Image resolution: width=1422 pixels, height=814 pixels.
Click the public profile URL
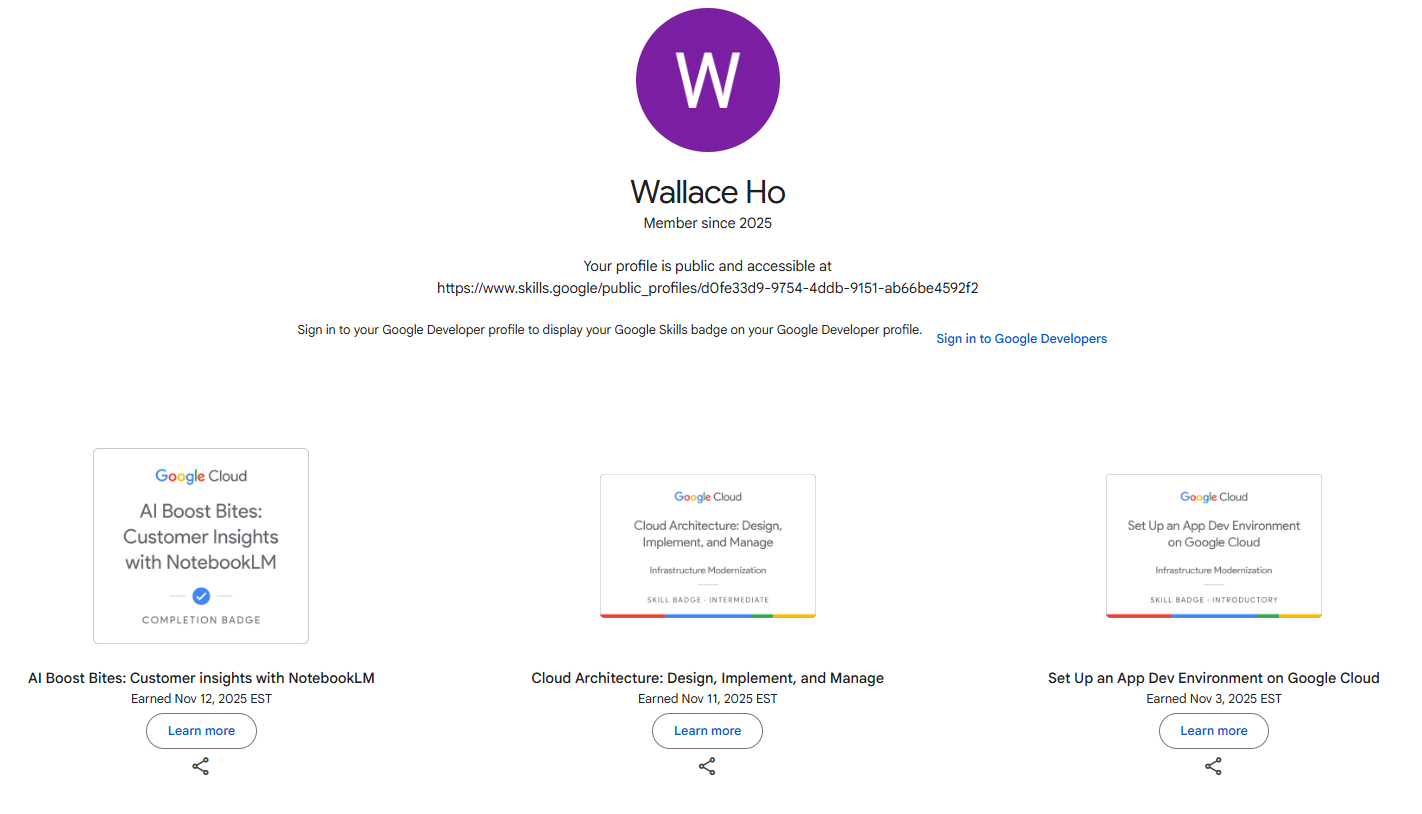click(707, 288)
